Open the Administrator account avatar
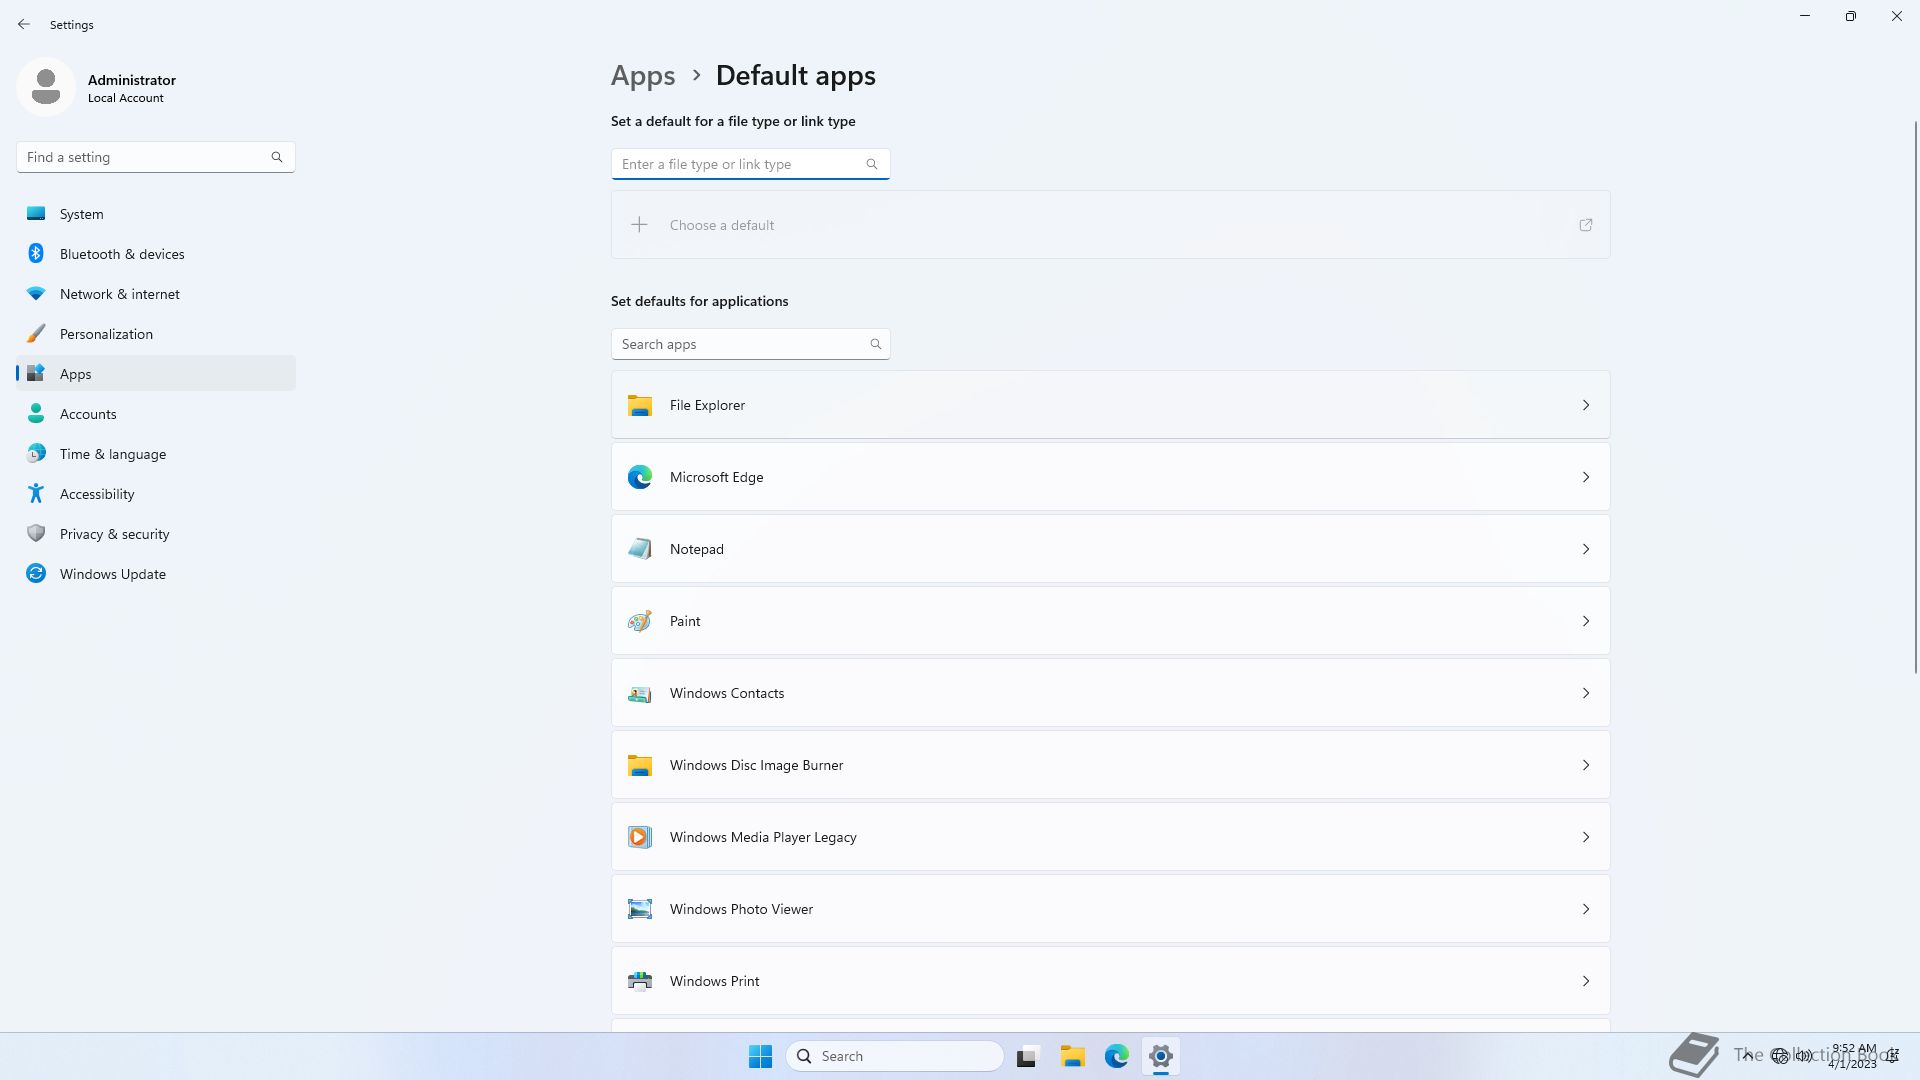 point(46,87)
